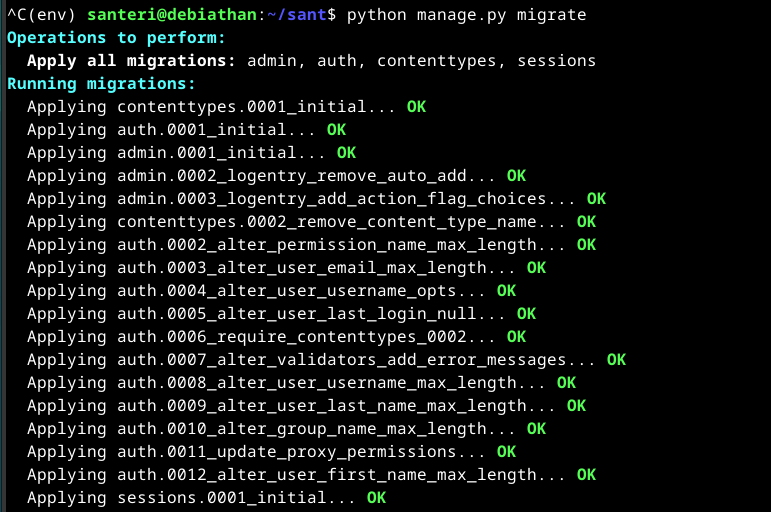The image size is (771, 512).
Task: Click the 'Running migrations:' heading
Action: pos(101,84)
